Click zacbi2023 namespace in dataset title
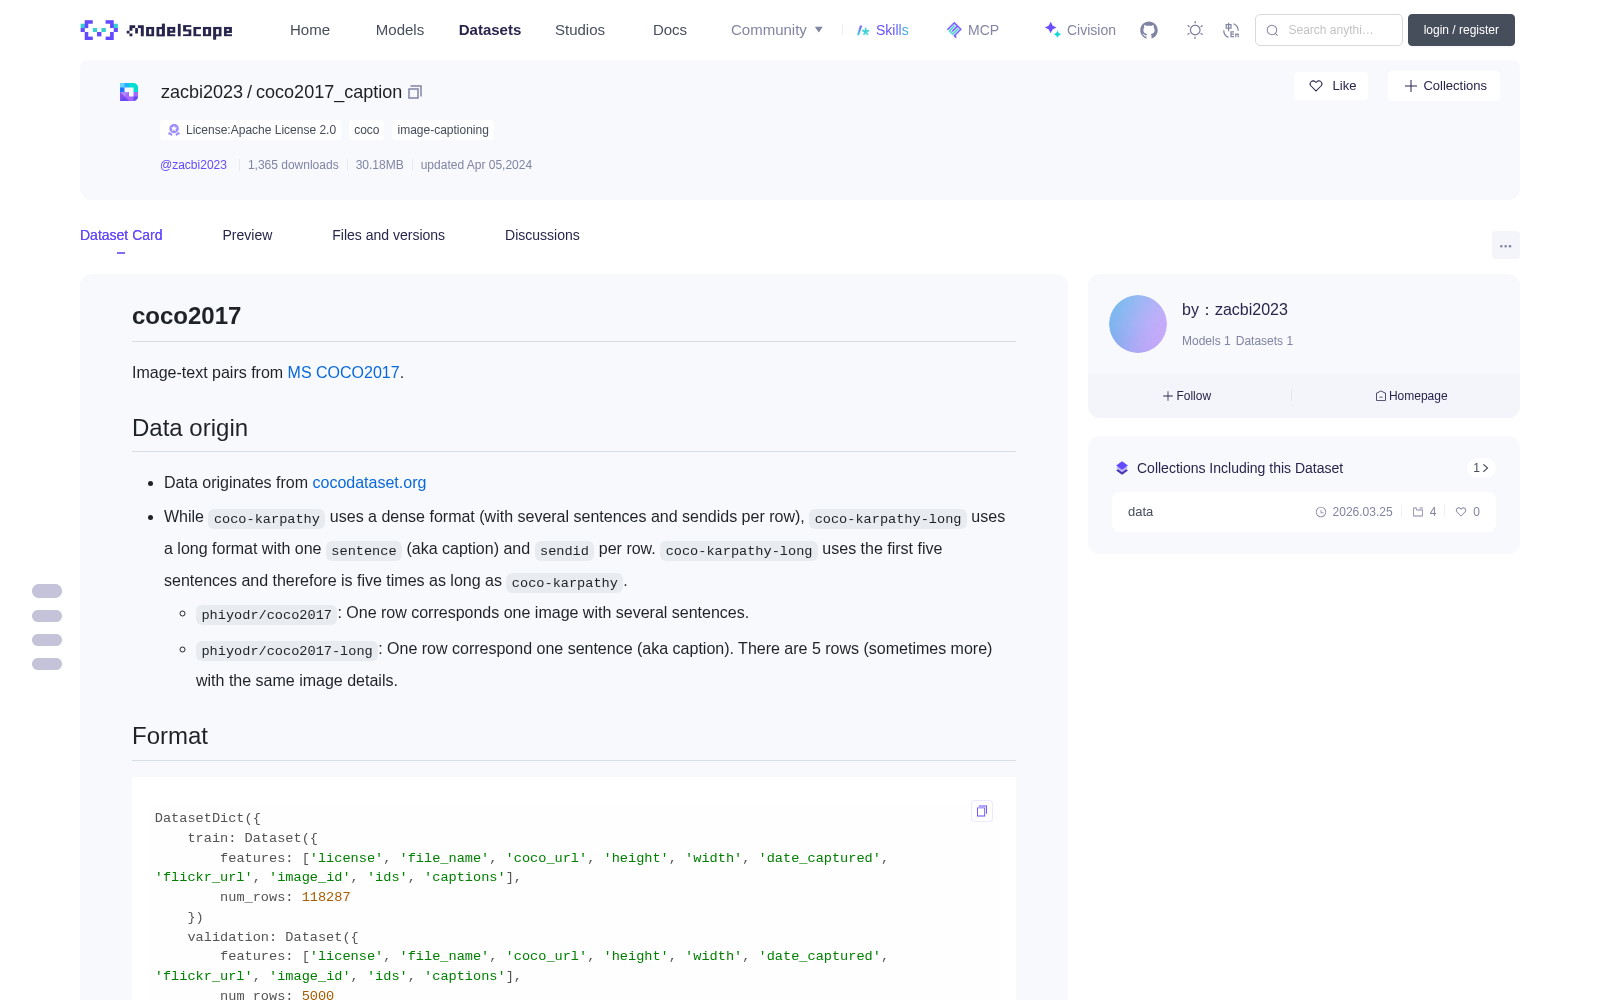Screen dimensions: 1600x1000 point(202,92)
